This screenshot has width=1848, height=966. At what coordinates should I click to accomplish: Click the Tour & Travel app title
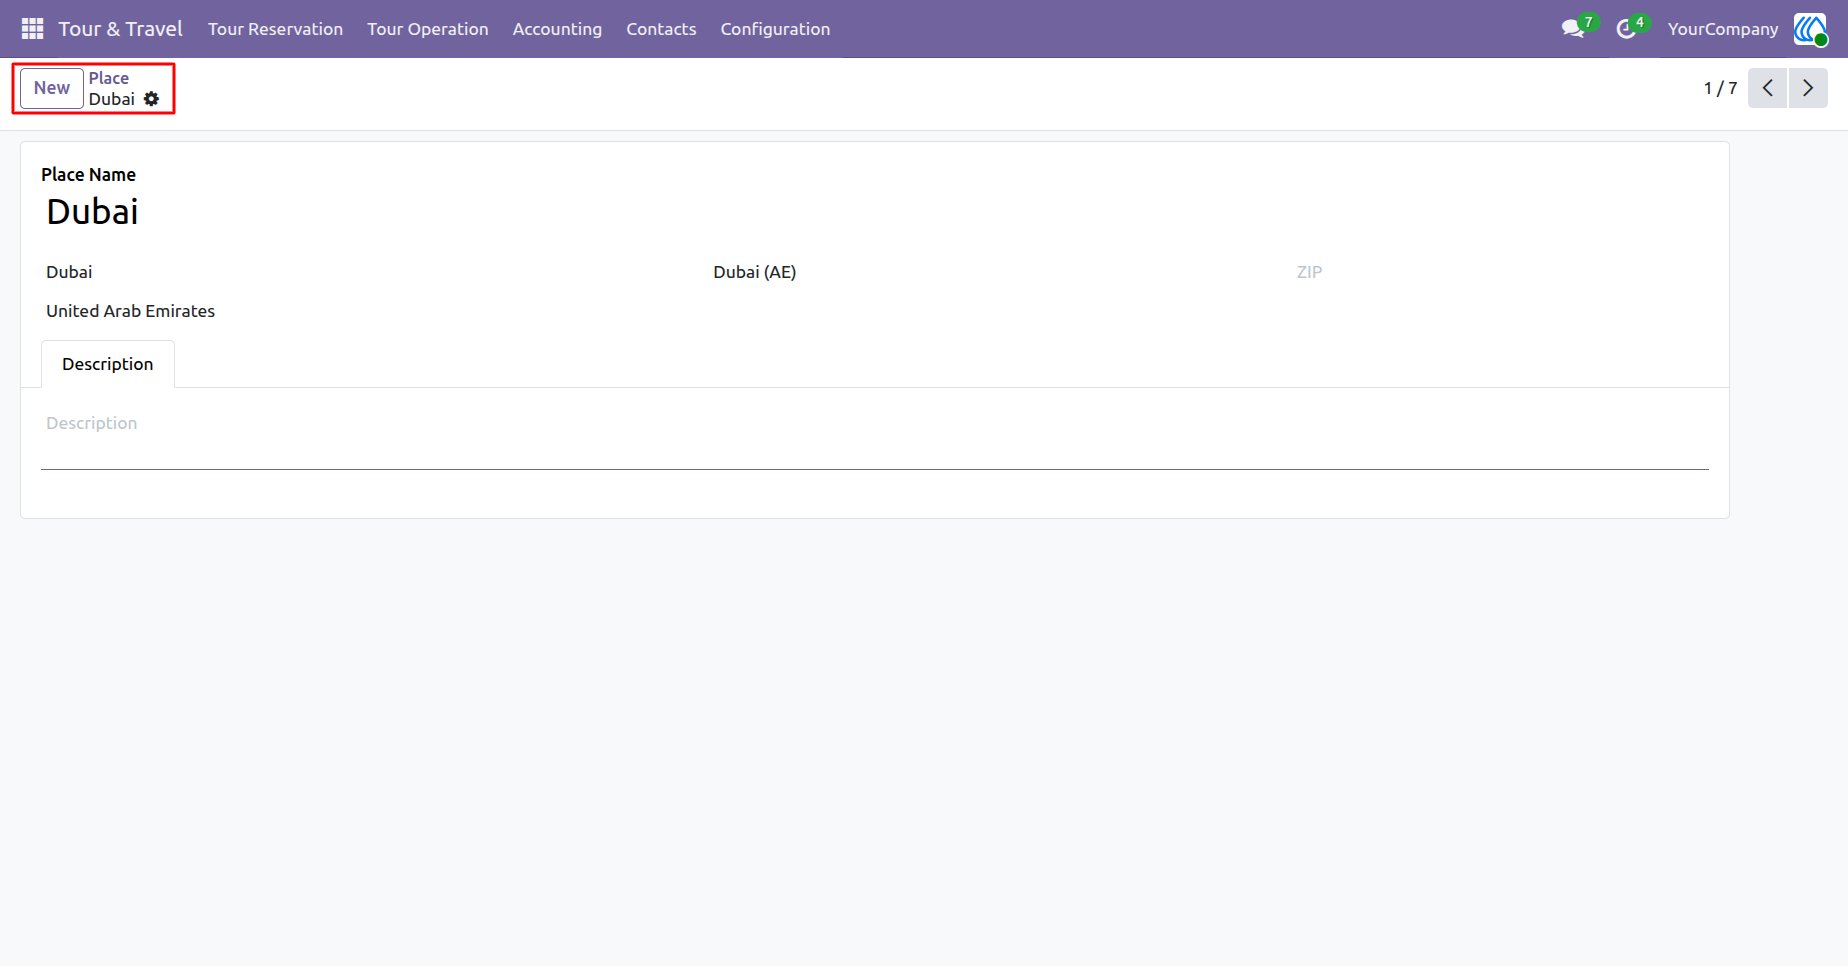coord(120,29)
